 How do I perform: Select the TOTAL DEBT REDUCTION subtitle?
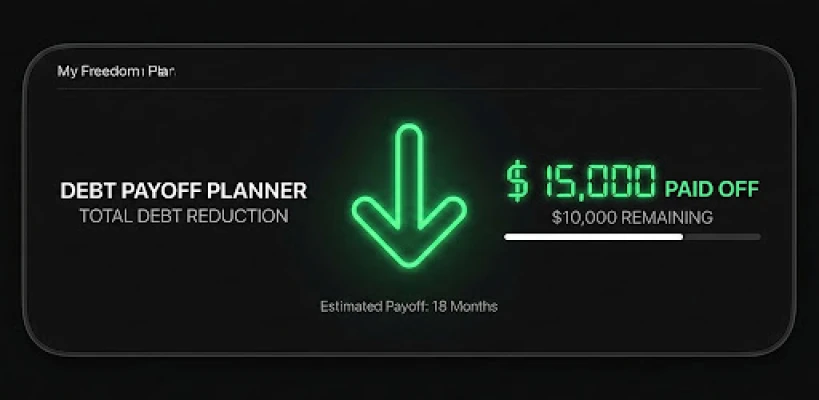184,215
